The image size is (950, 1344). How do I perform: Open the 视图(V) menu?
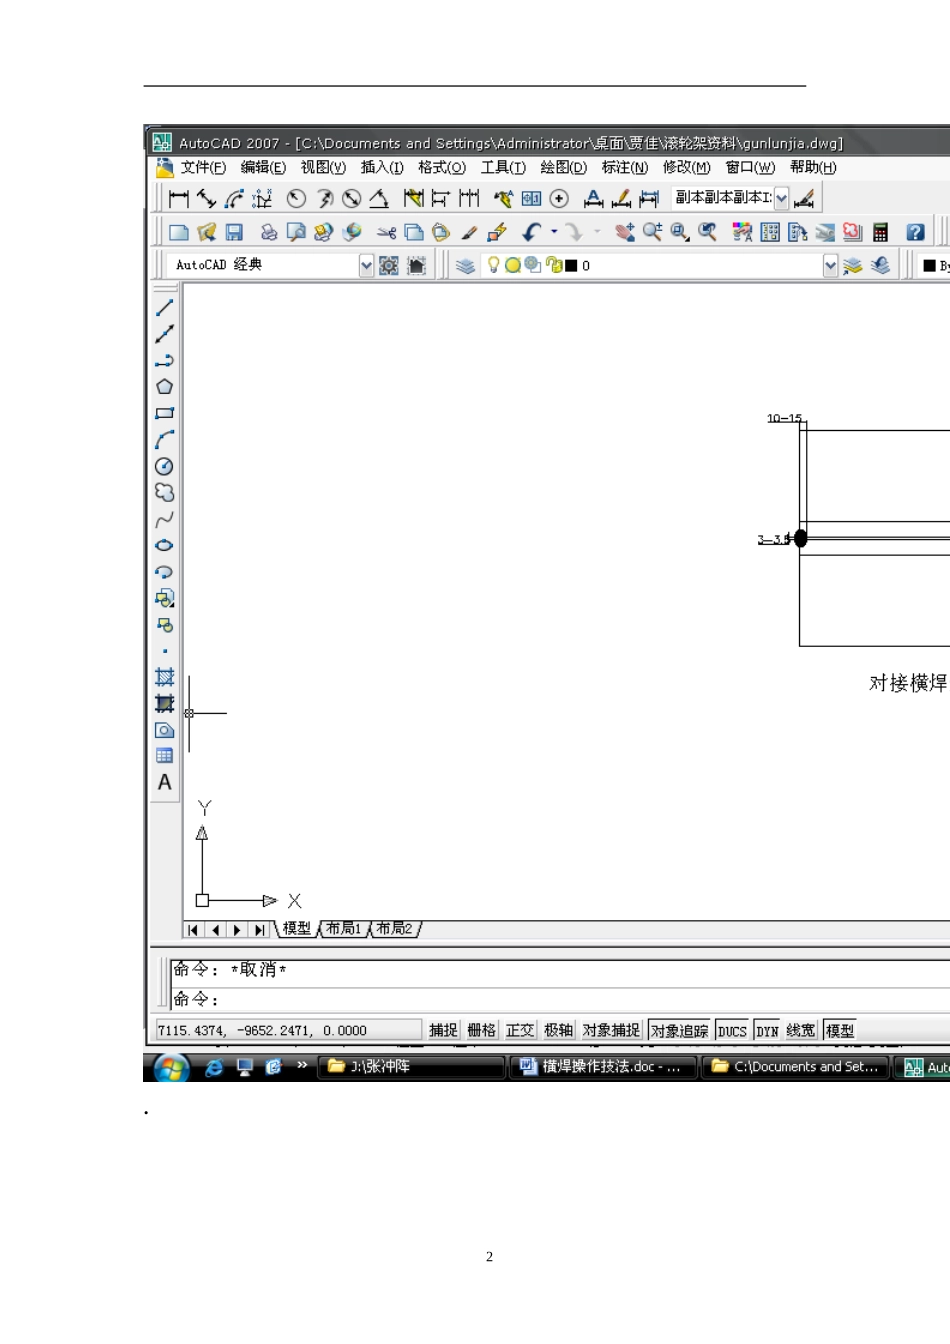pyautogui.click(x=323, y=167)
